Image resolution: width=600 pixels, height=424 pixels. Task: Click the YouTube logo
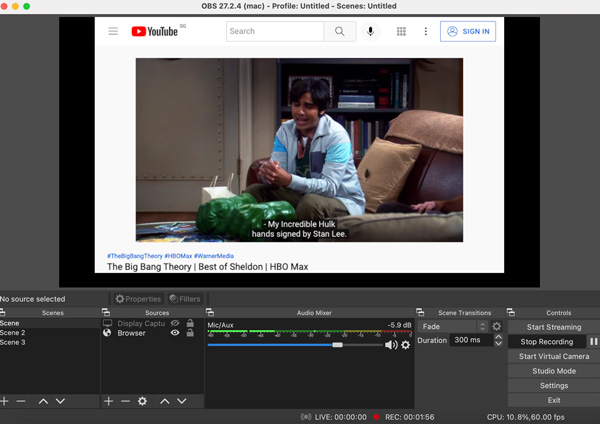coord(155,31)
